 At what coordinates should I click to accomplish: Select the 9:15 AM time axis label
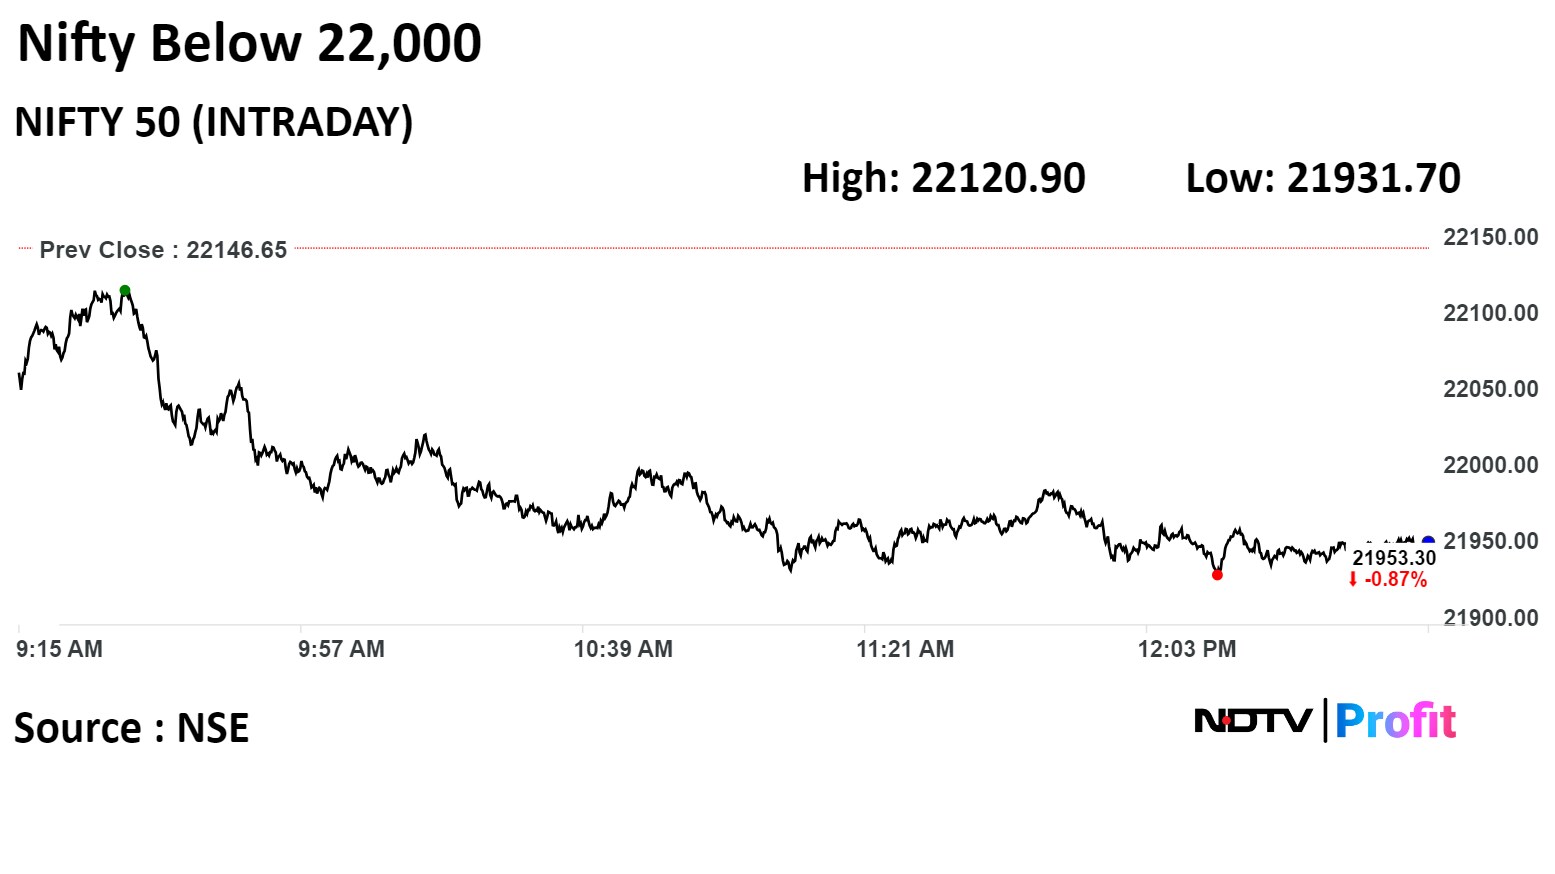click(60, 649)
